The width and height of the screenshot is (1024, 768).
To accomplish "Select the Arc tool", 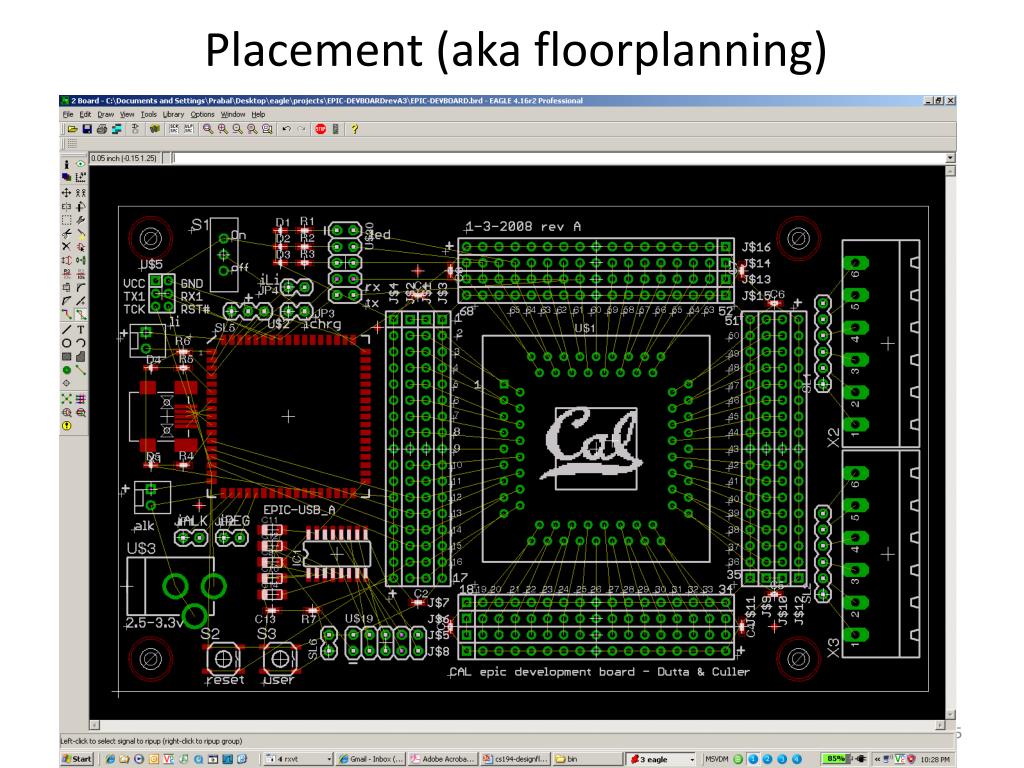I will 80,343.
